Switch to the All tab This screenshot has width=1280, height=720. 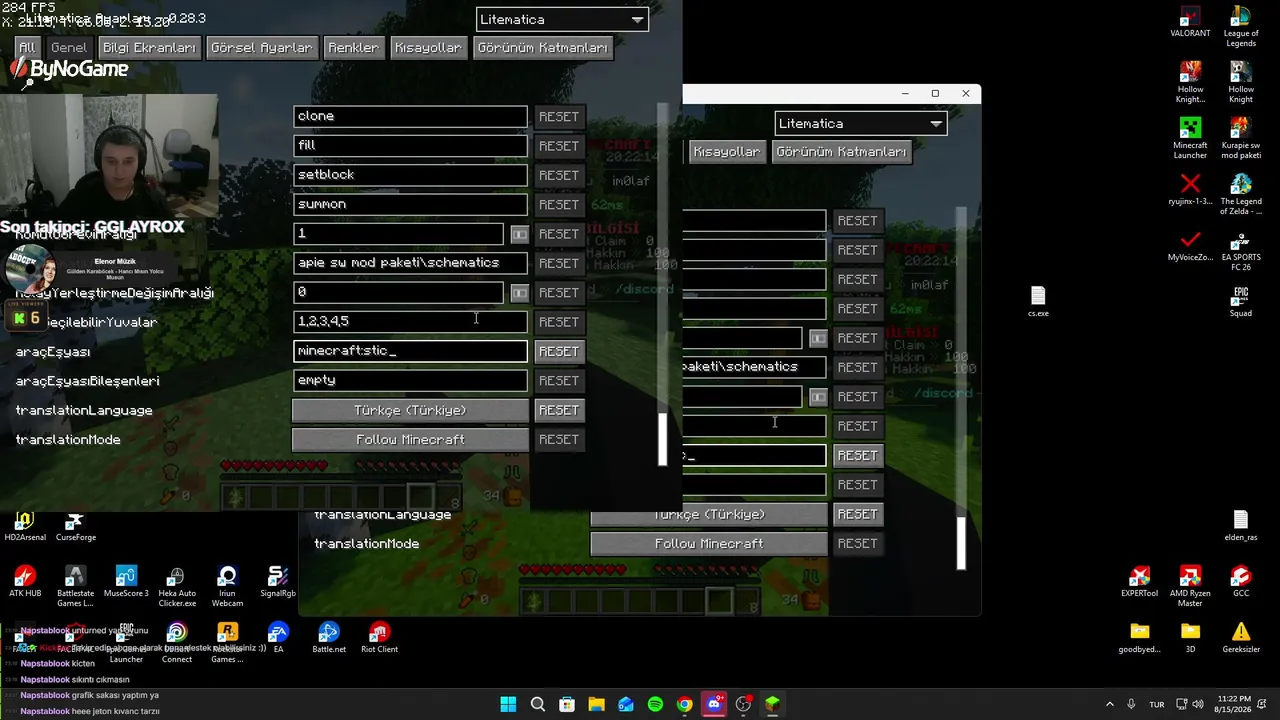coord(27,48)
